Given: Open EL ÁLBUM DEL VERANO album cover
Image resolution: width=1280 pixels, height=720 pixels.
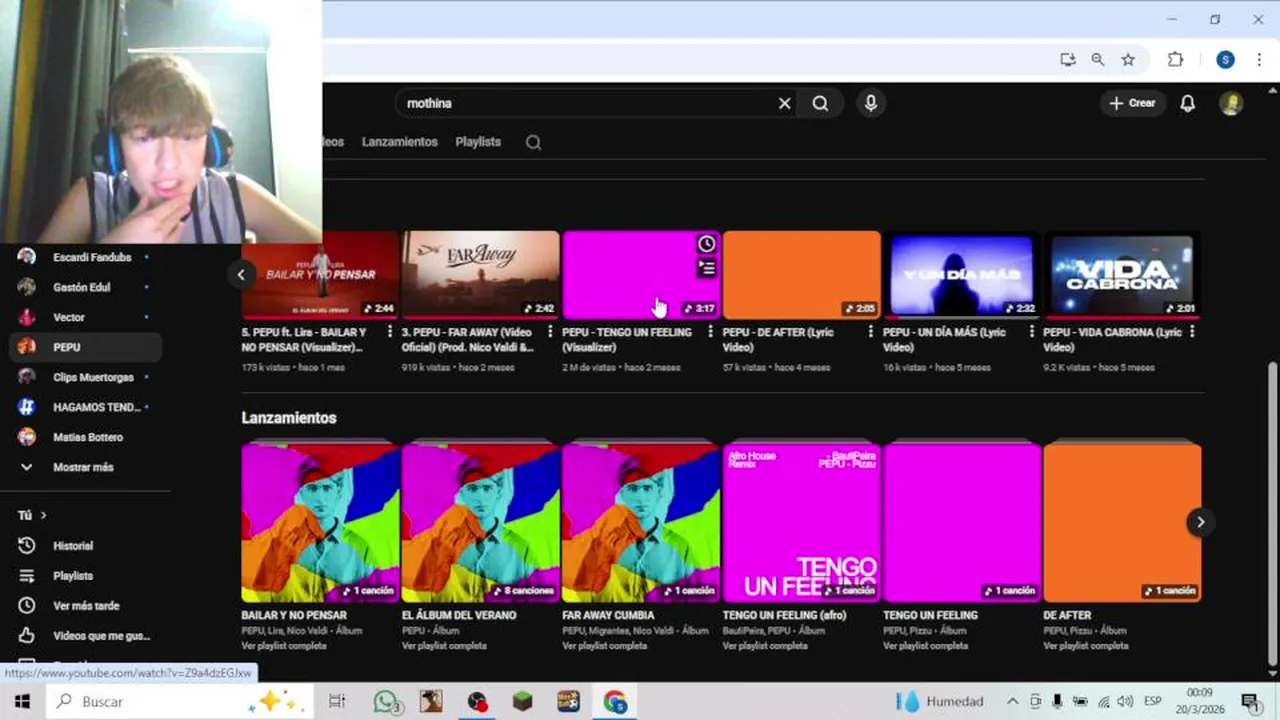Looking at the screenshot, I should pyautogui.click(x=480, y=521).
